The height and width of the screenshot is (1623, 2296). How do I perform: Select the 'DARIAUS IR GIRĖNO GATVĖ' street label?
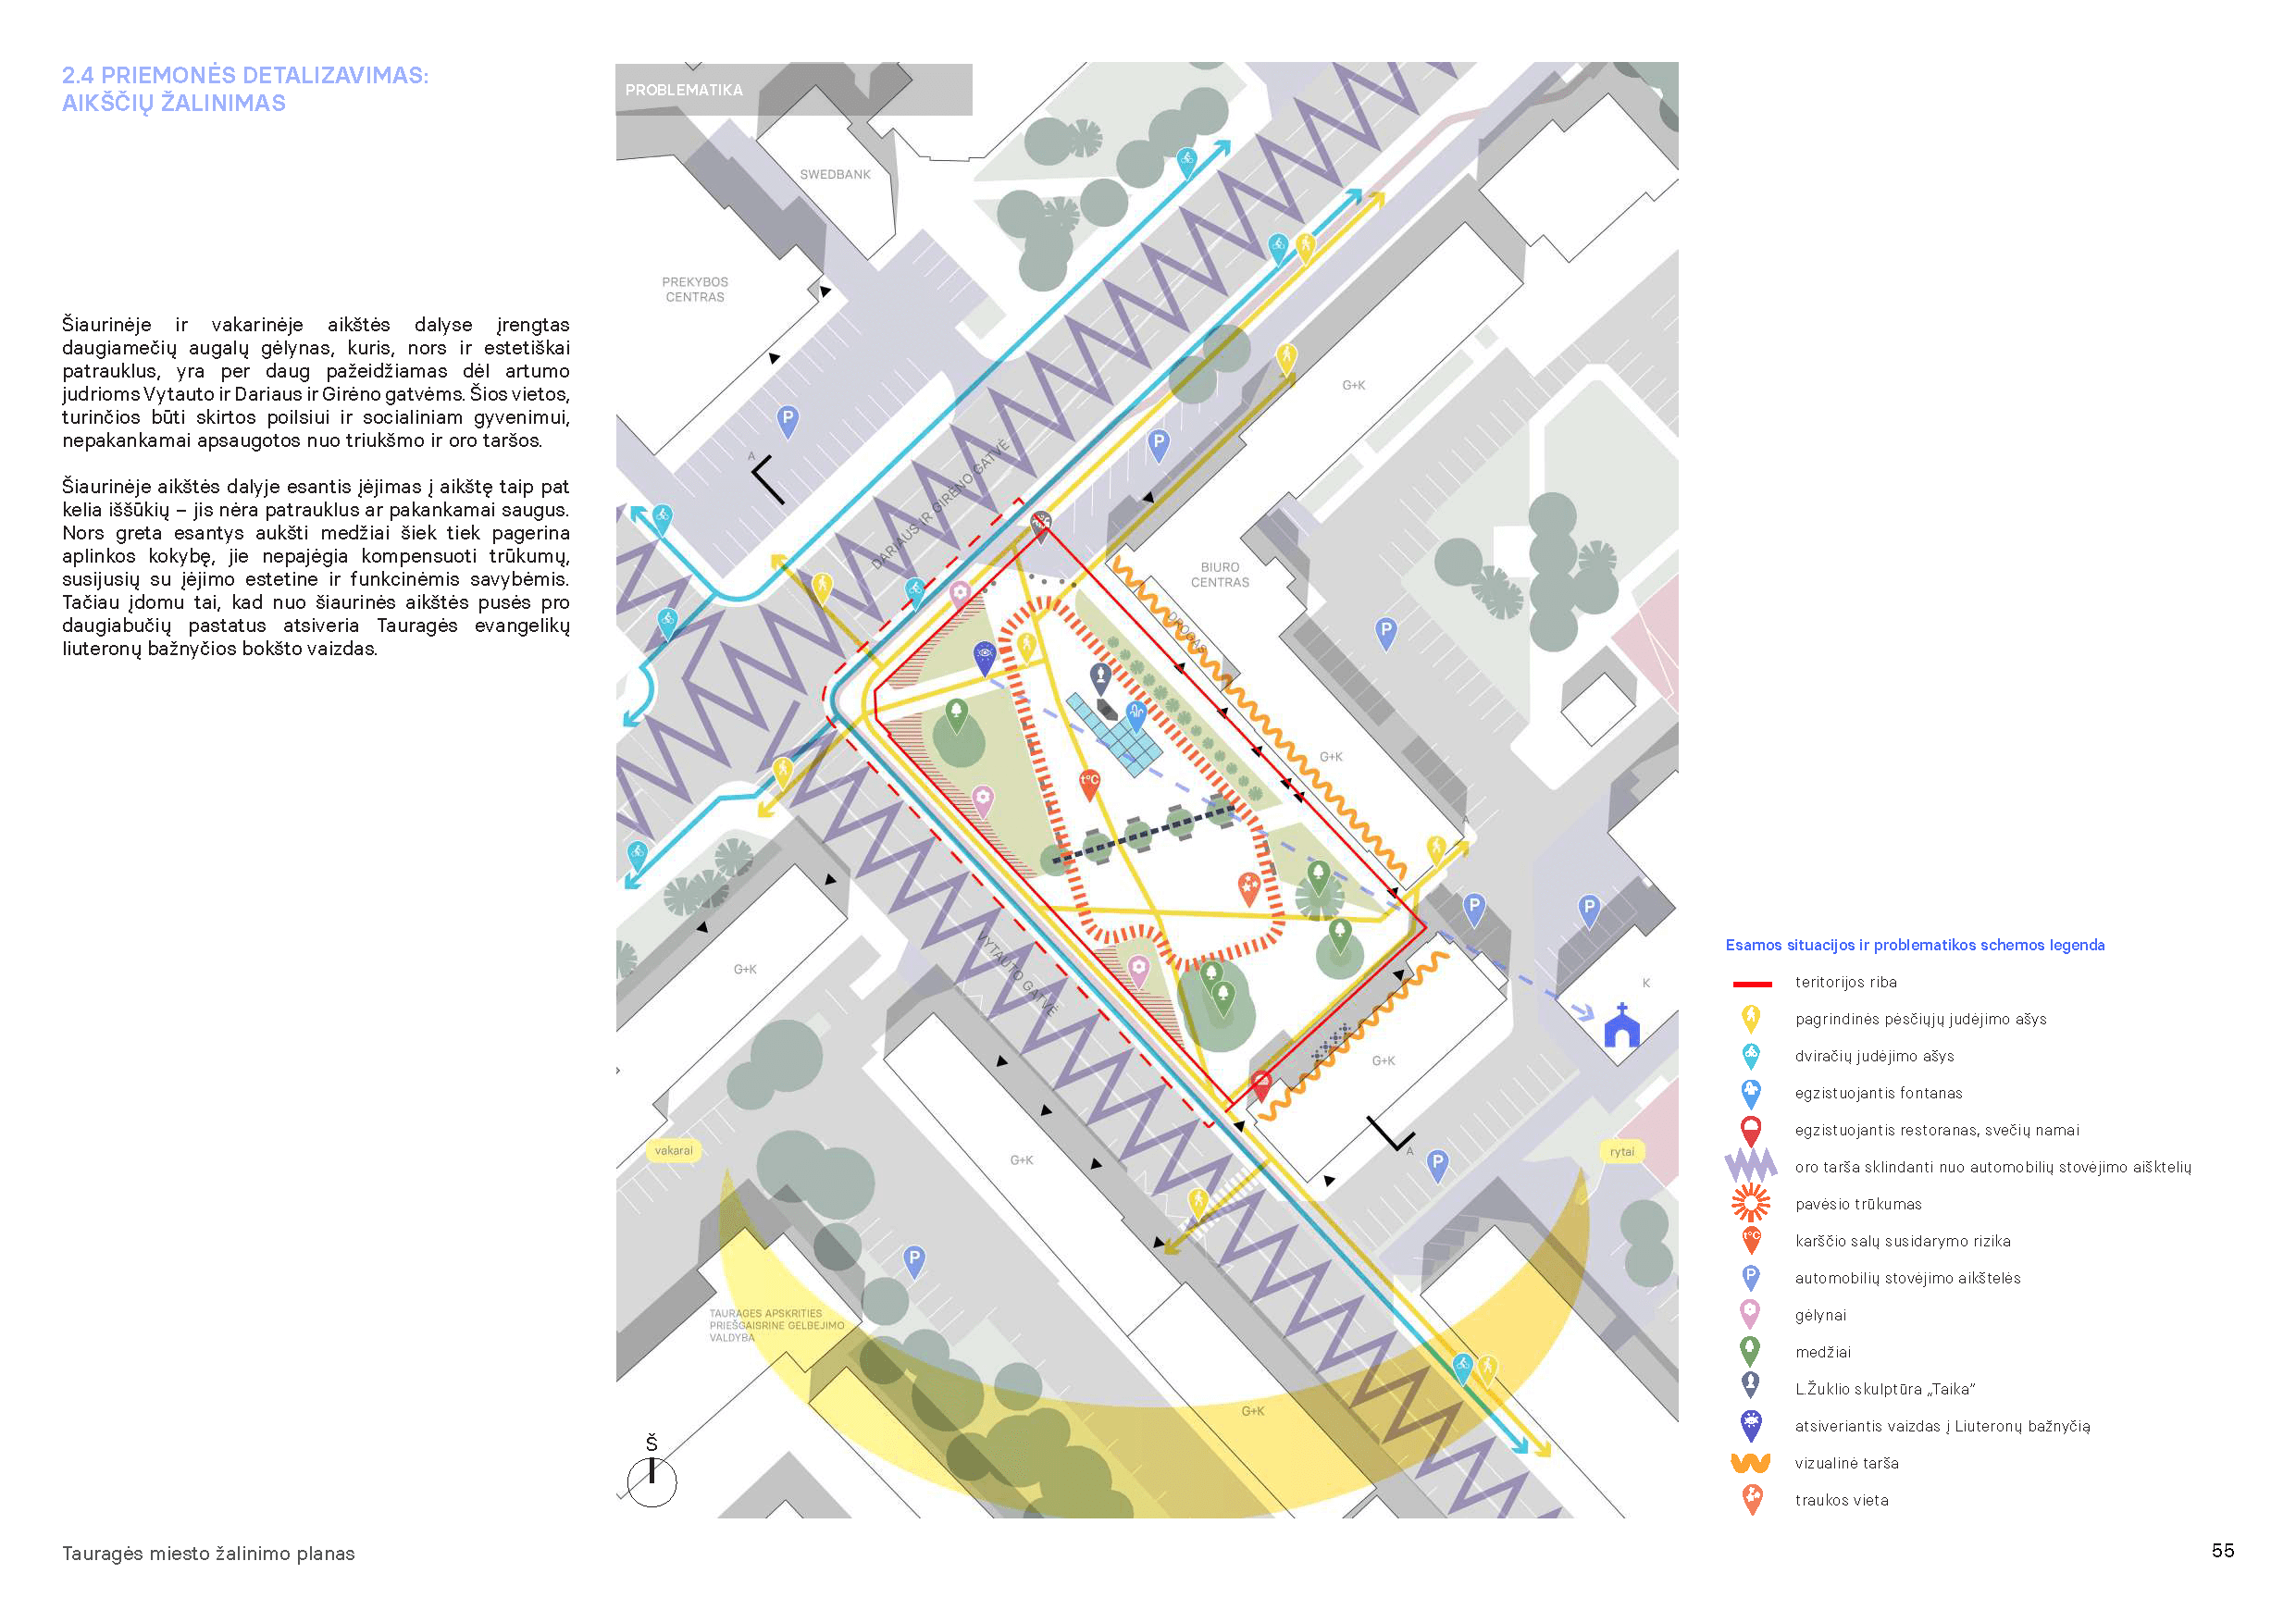pos(940,505)
